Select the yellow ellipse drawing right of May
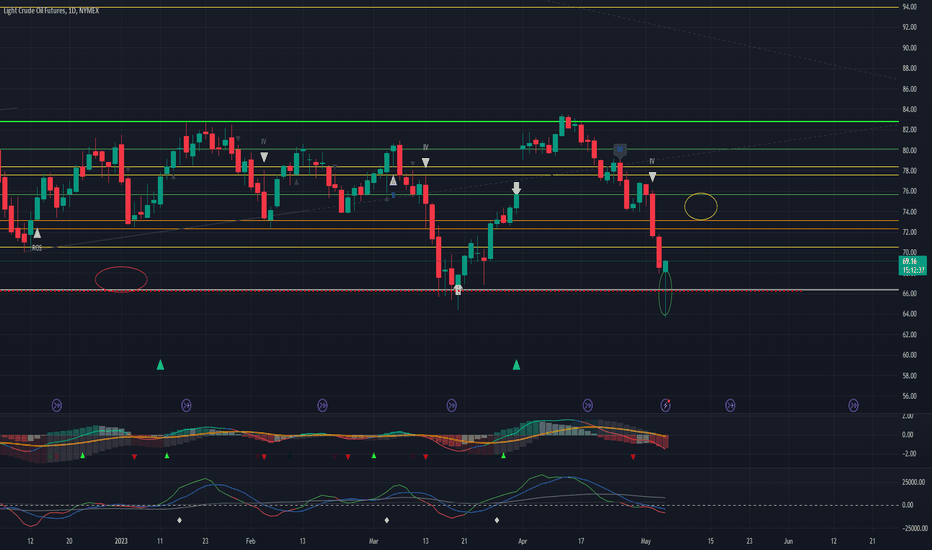The width and height of the screenshot is (932, 550). click(701, 207)
